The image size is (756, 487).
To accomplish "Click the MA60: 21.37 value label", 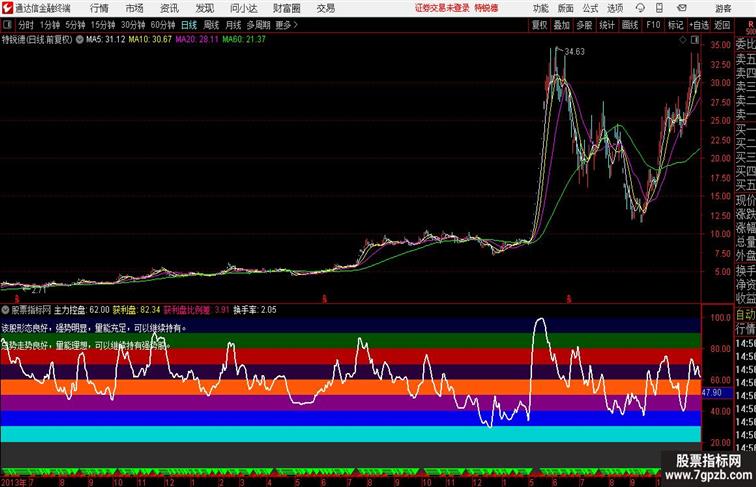I will pos(244,40).
